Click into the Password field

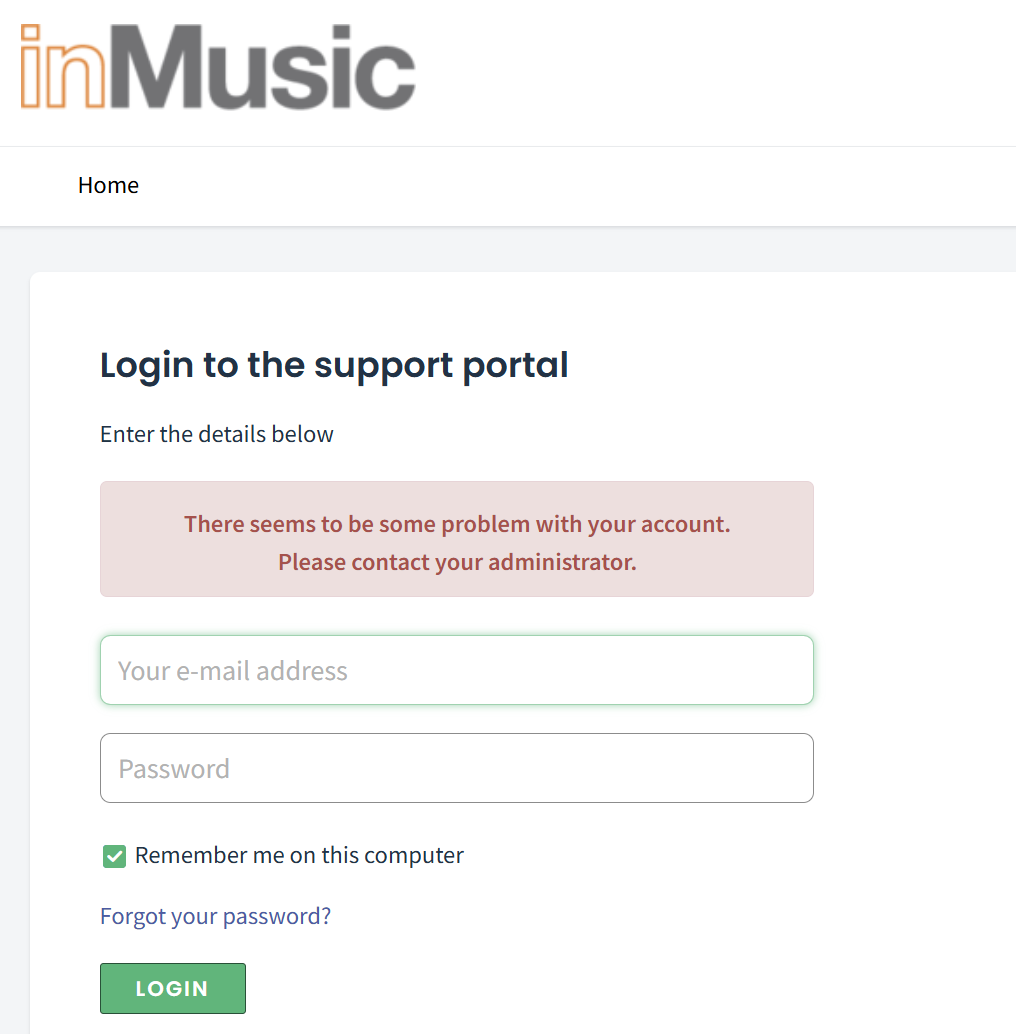click(457, 768)
